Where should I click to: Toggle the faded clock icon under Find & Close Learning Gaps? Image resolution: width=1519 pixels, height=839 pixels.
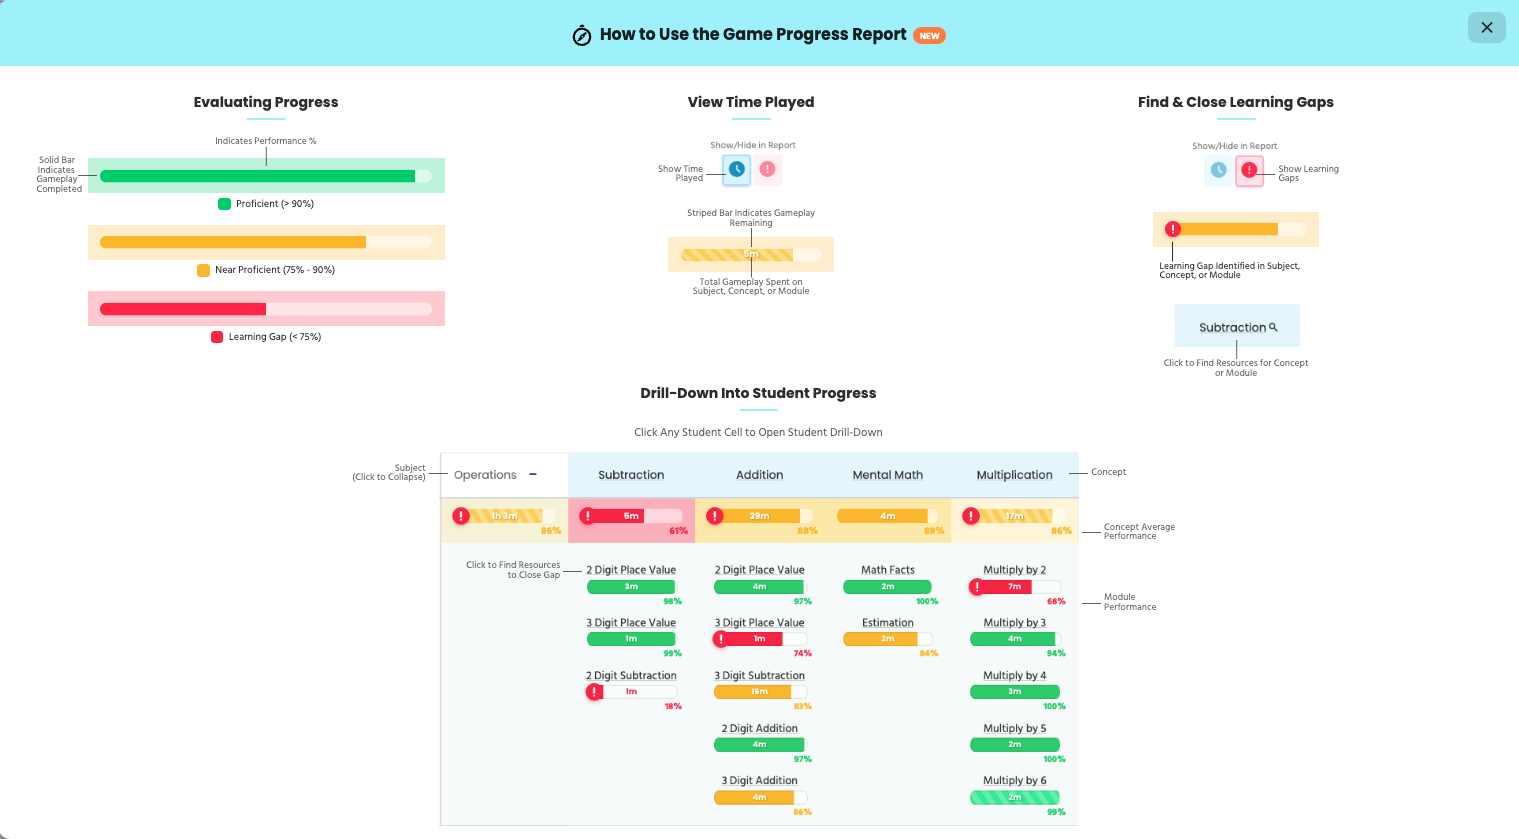[x=1218, y=170]
